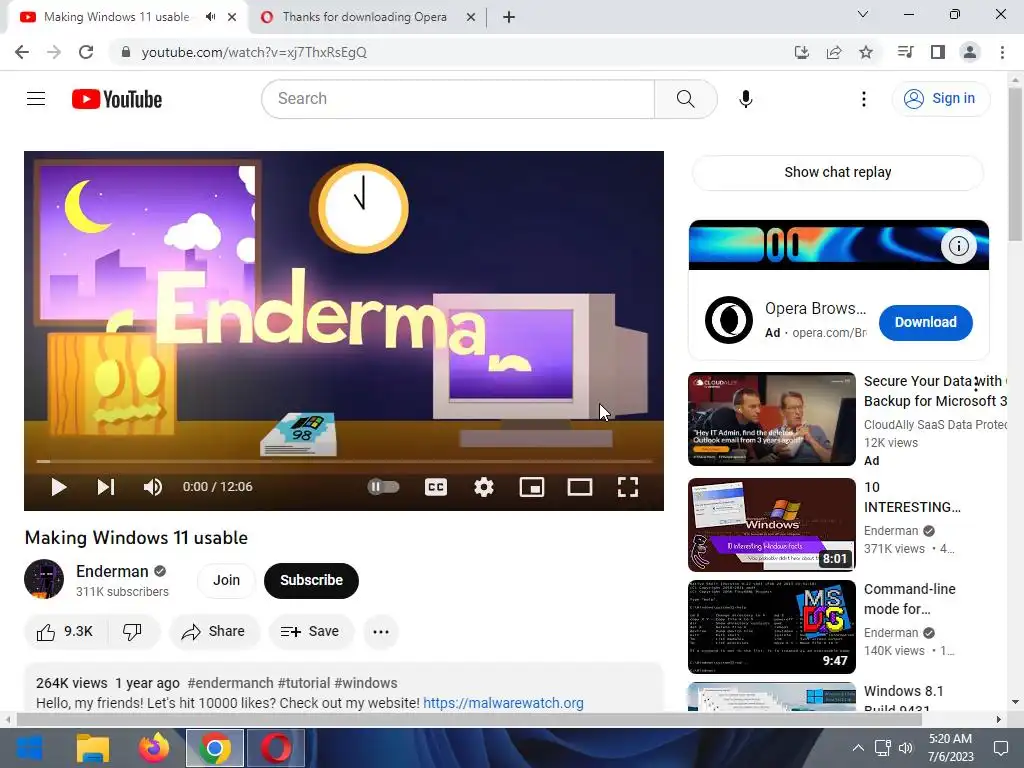Focus the YouTube search box

pyautogui.click(x=458, y=99)
